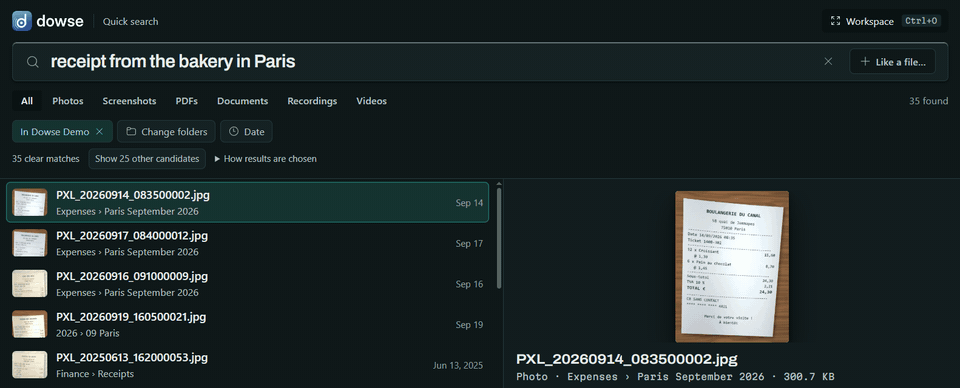
Task: Click the large receipt preview image
Action: pyautogui.click(x=732, y=267)
